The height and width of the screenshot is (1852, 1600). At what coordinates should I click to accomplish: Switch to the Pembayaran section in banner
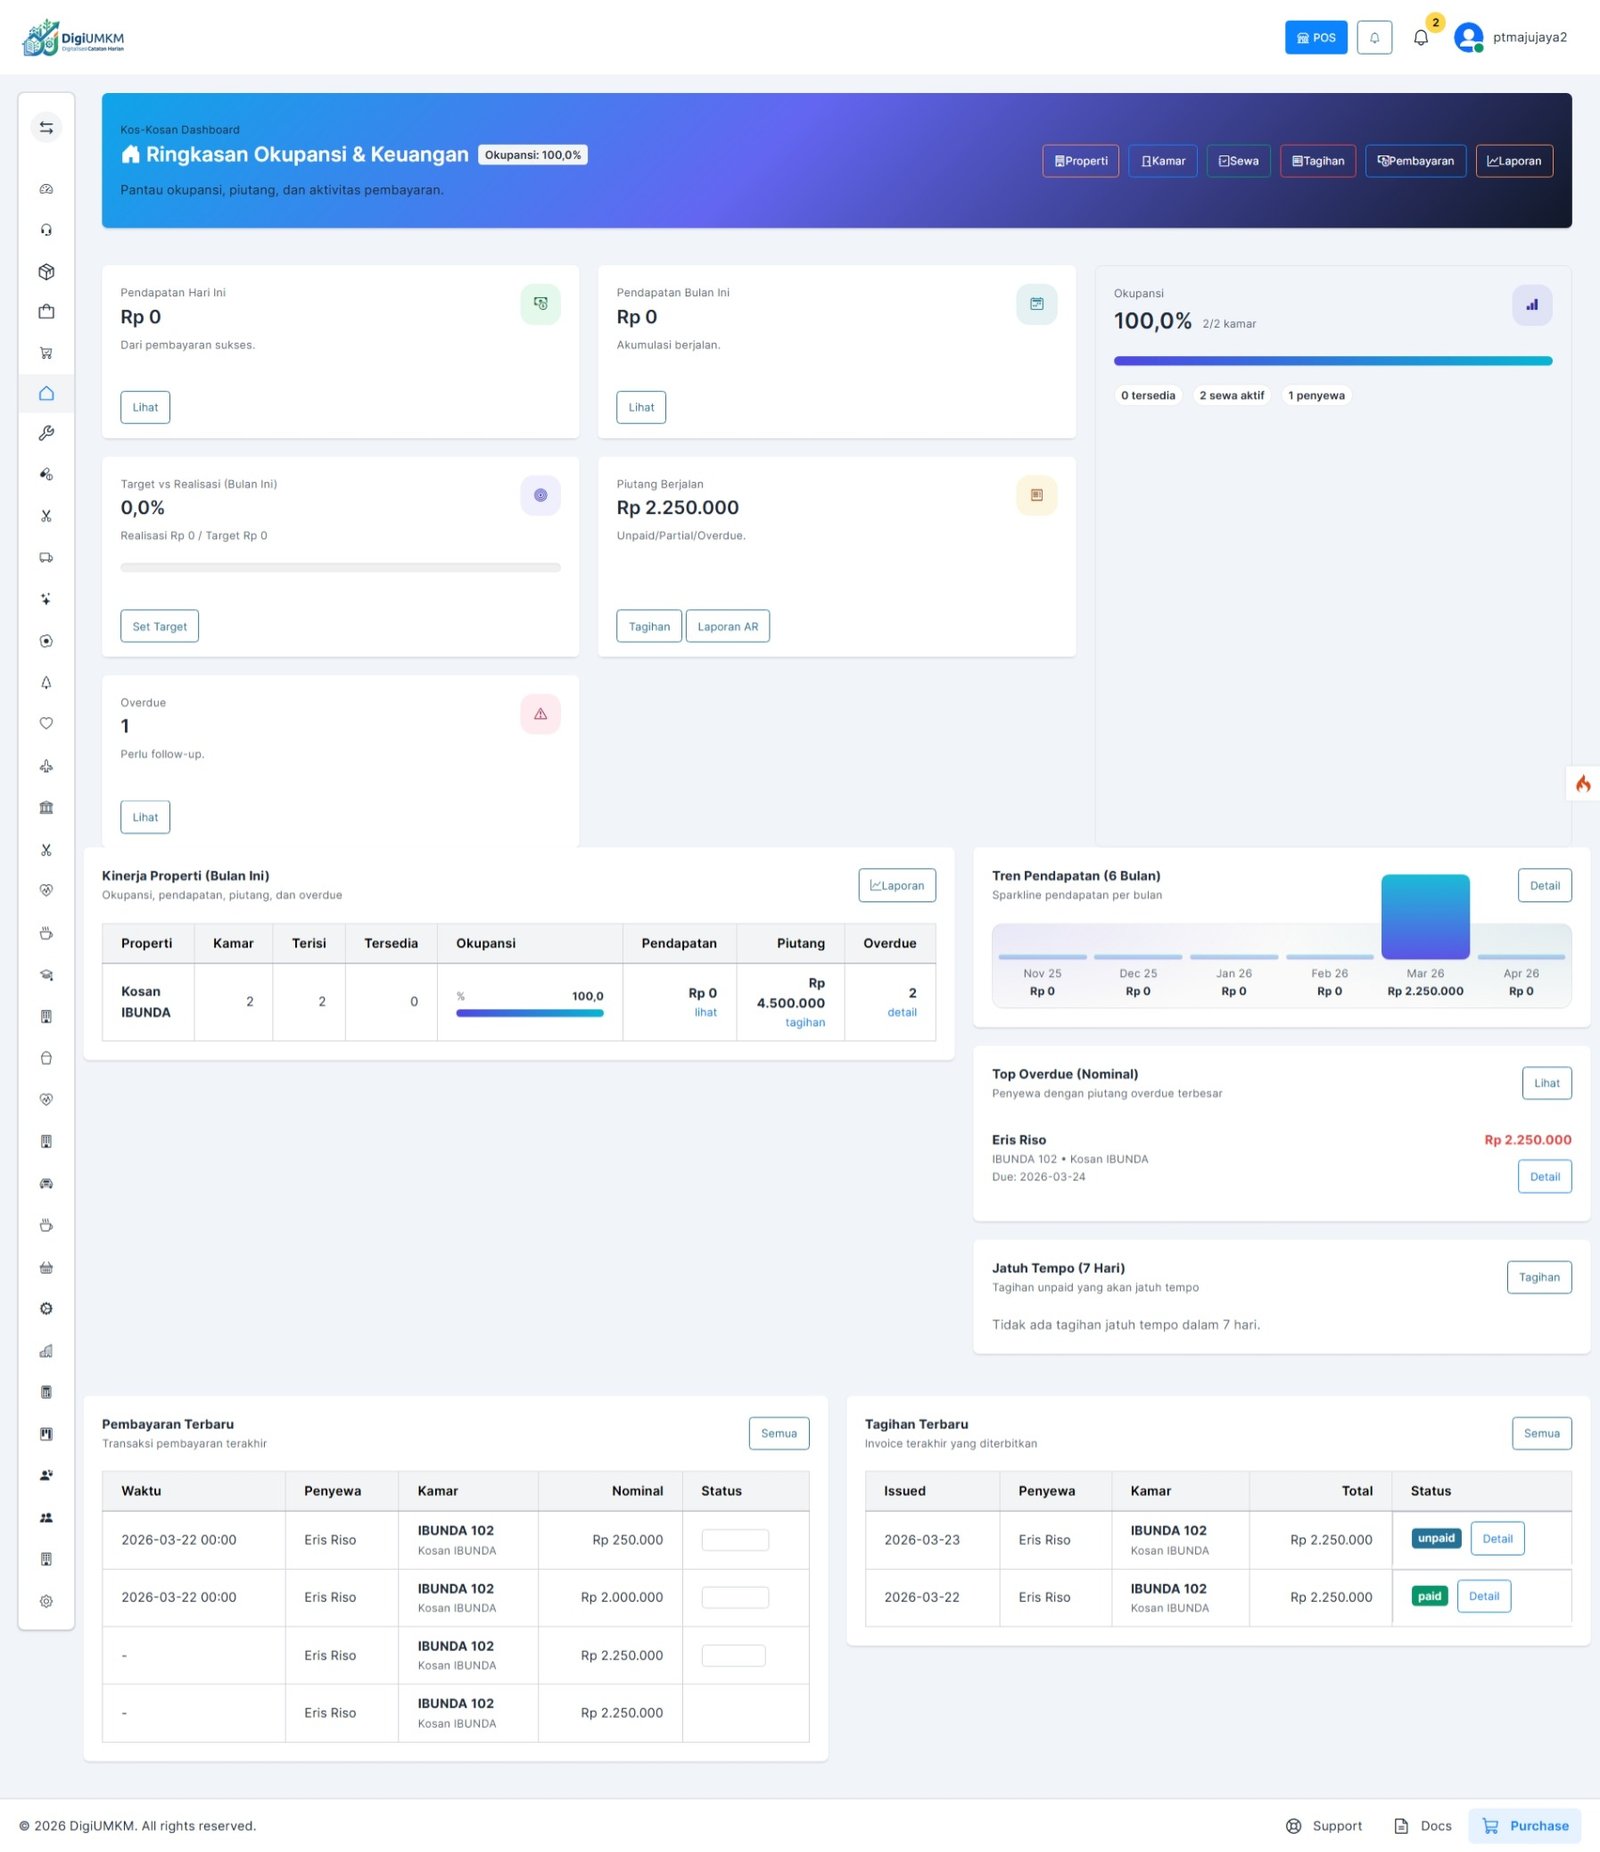click(x=1415, y=161)
